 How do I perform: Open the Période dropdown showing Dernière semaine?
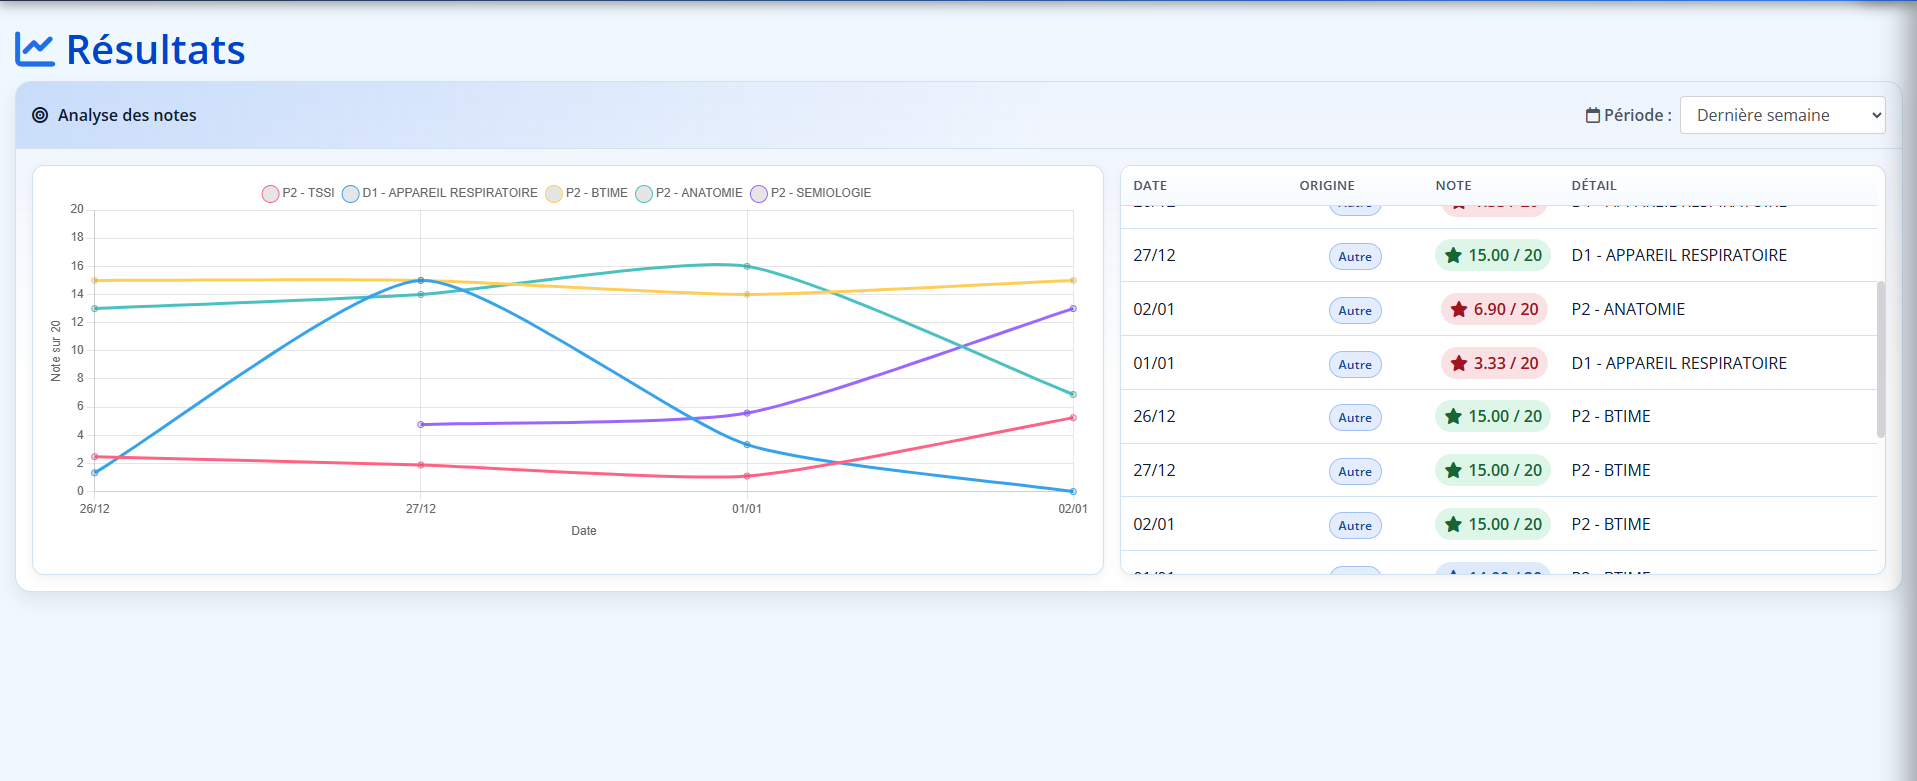pos(1782,115)
